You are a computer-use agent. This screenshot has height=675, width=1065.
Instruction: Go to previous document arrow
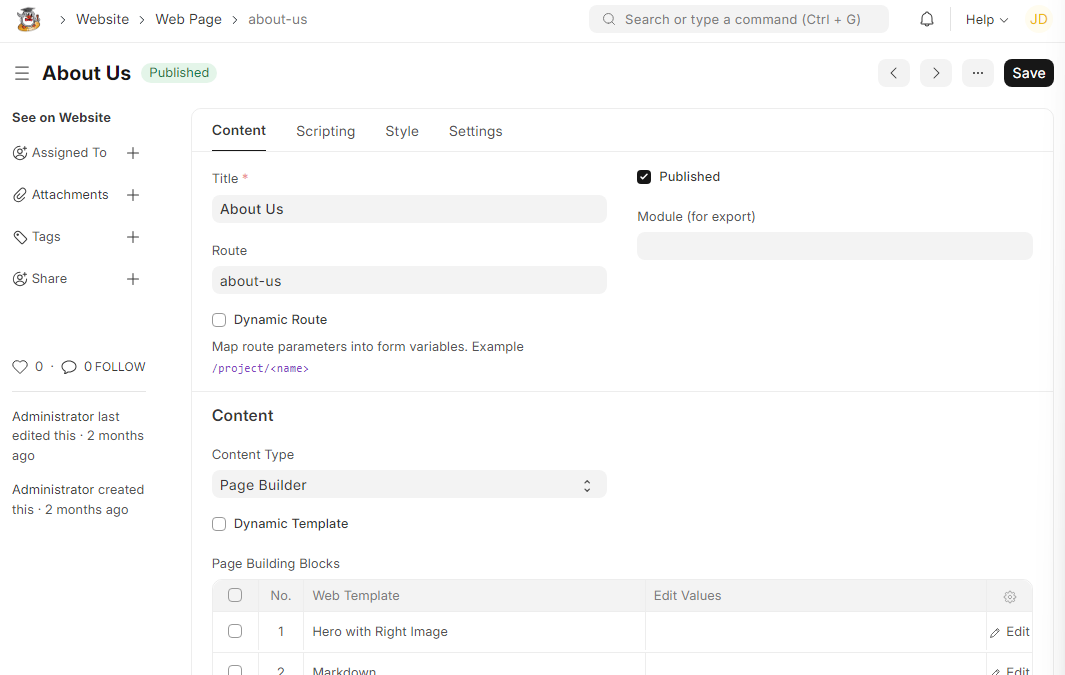click(894, 73)
